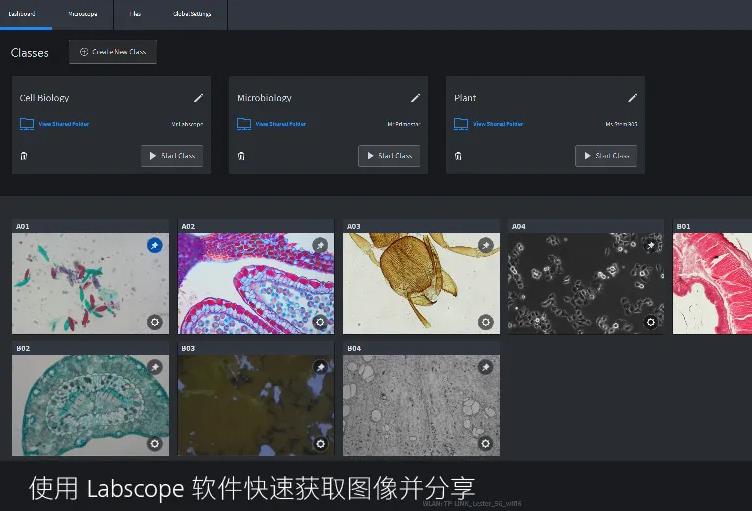Toggle the pin on microscope B03
The image size is (752, 511).
pos(320,368)
